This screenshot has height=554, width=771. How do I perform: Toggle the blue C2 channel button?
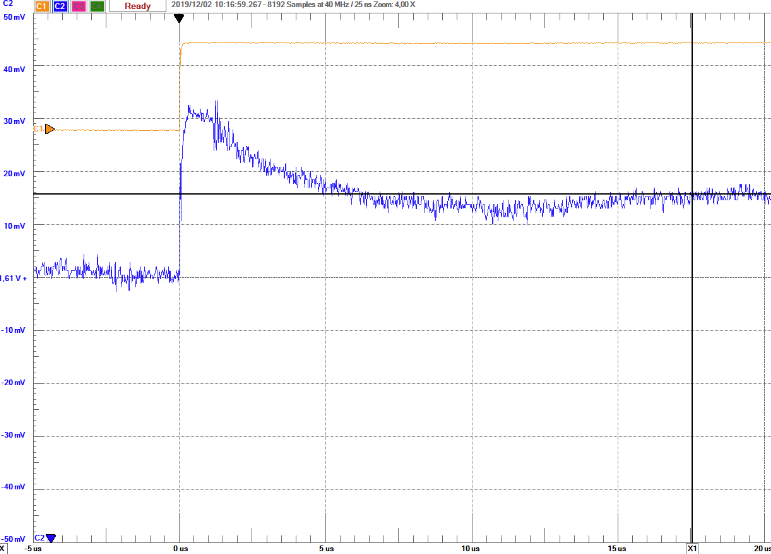[x=61, y=6]
